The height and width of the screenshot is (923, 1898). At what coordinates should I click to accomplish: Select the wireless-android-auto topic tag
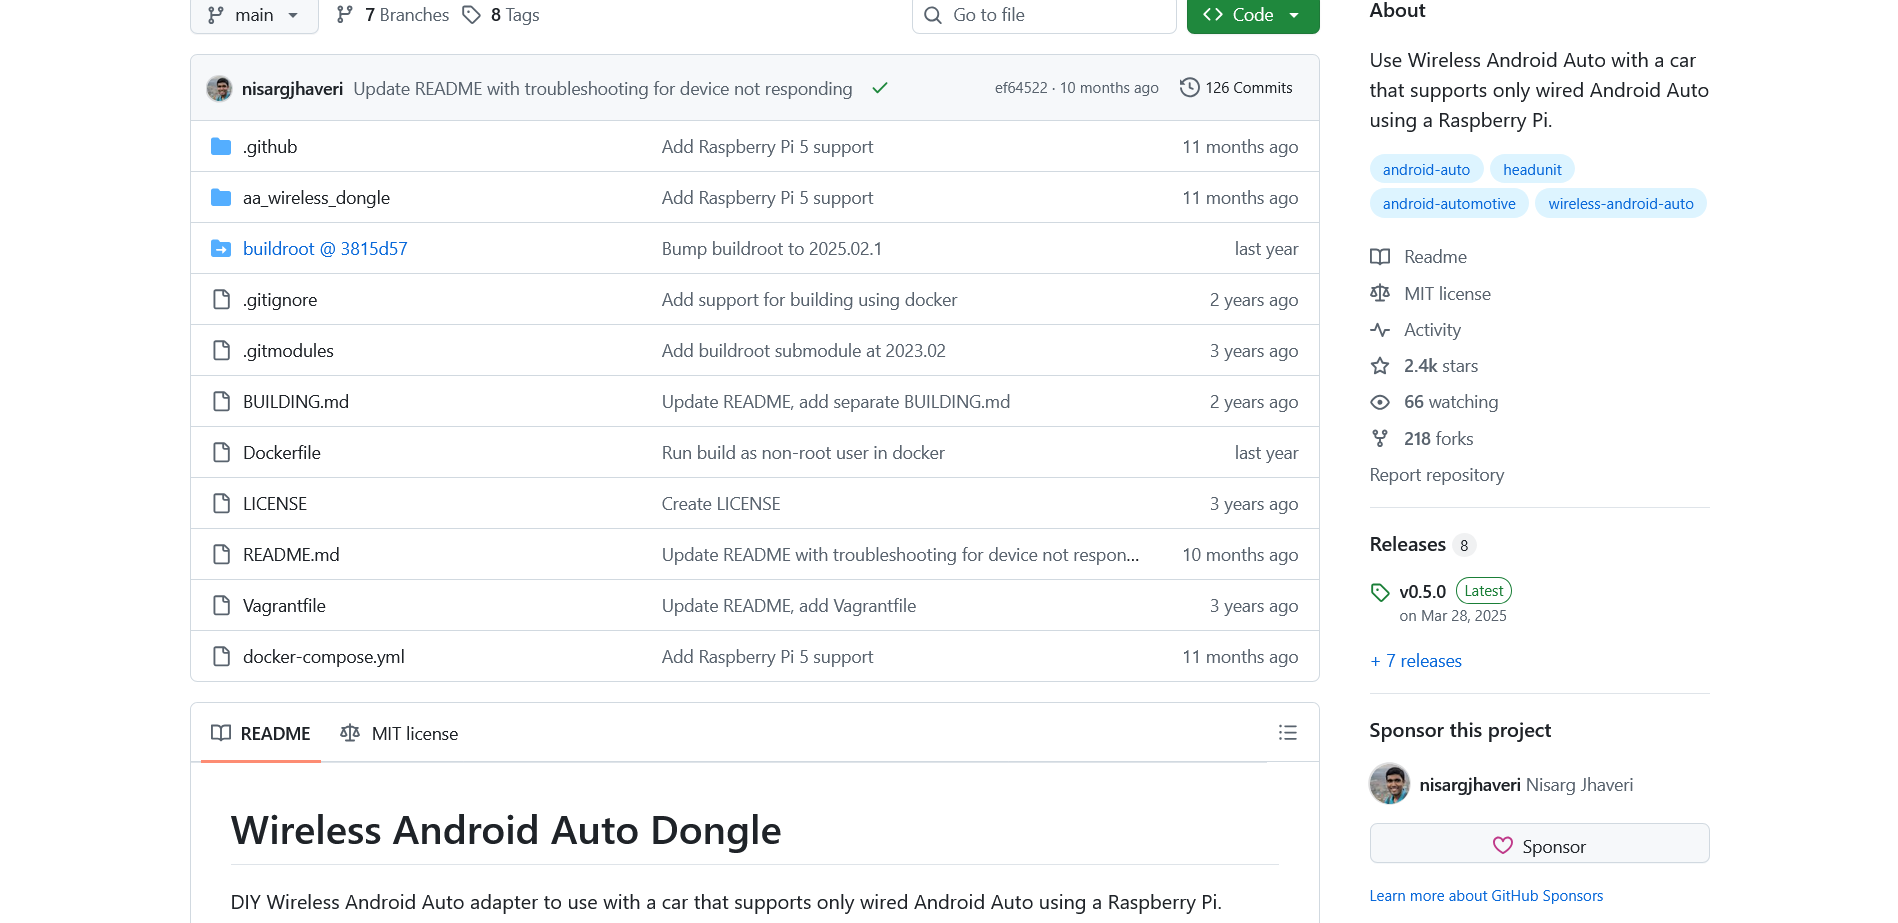point(1621,204)
